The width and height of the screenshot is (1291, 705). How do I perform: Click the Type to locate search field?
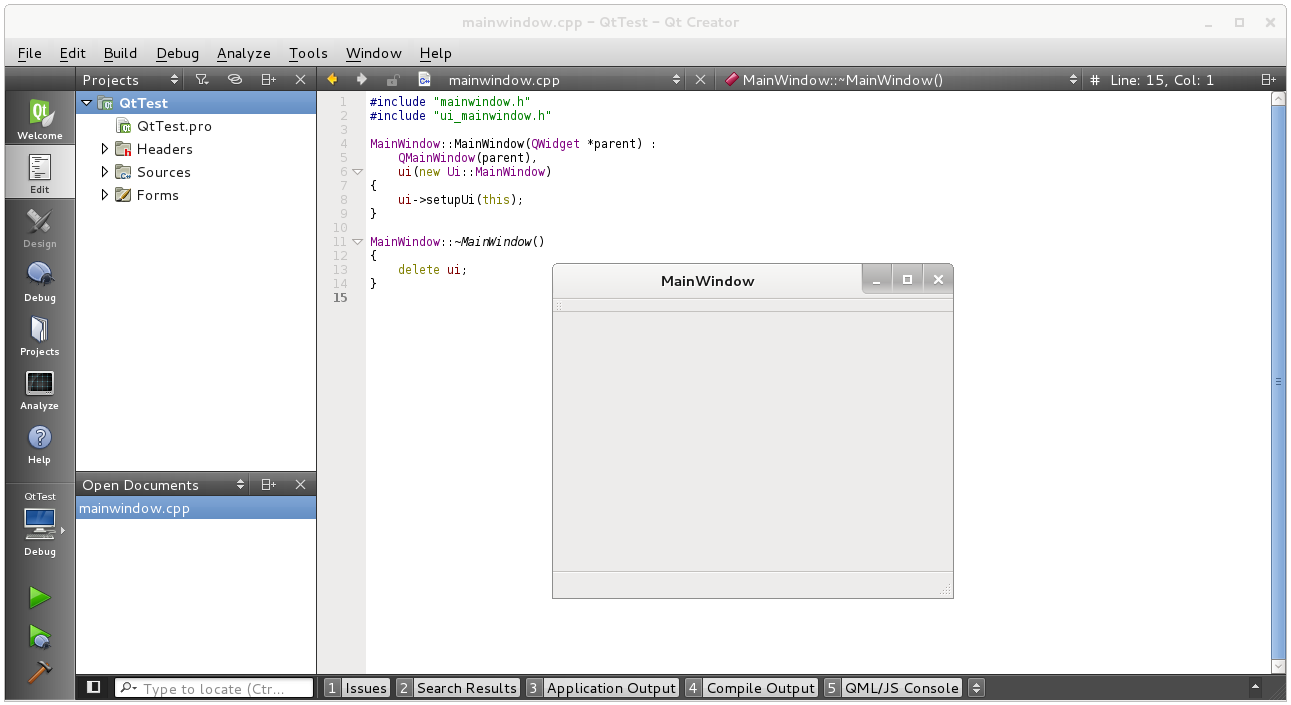(x=225, y=688)
